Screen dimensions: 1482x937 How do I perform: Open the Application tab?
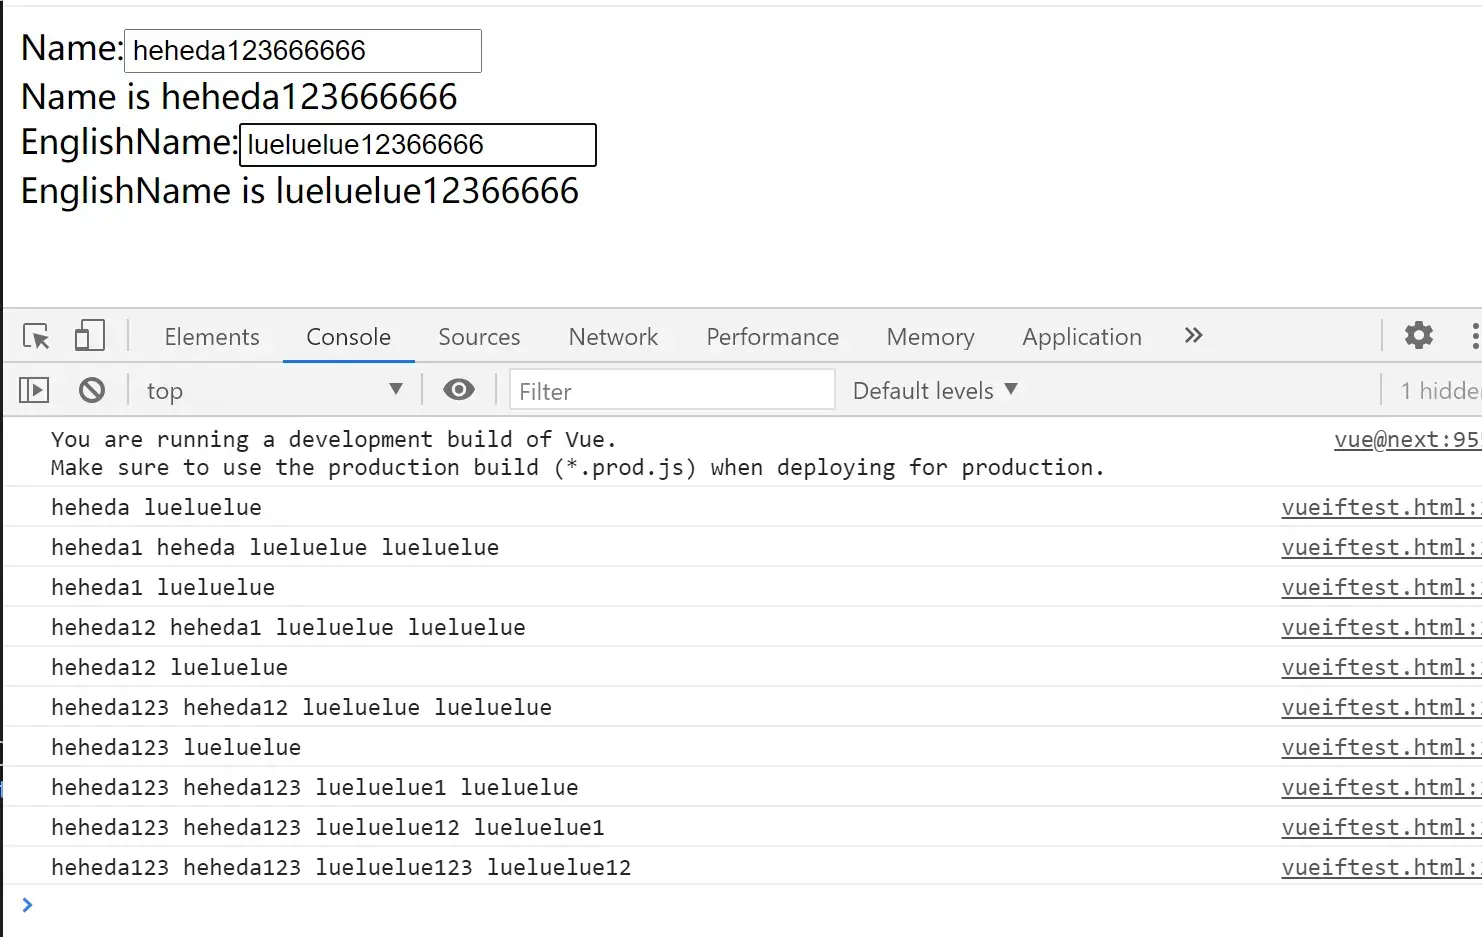1082,337
